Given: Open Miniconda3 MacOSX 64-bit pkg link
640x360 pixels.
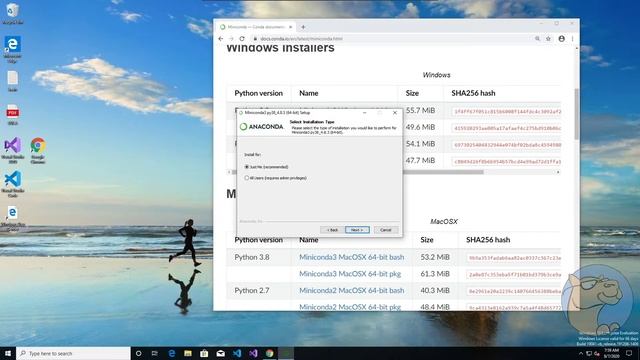Looking at the screenshot, I should [350, 274].
